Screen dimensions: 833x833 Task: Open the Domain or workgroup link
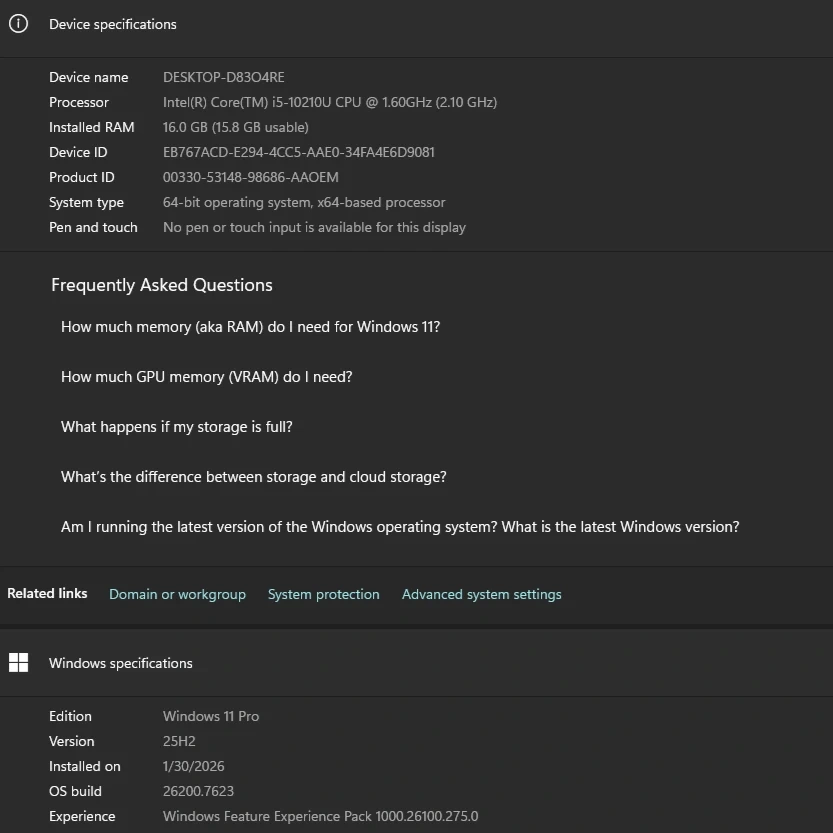pyautogui.click(x=177, y=594)
